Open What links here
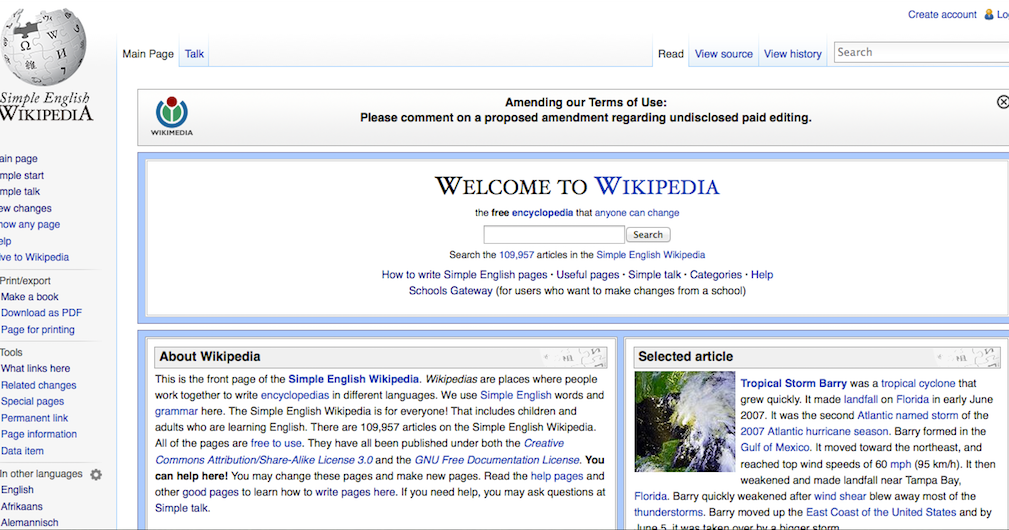Viewport: 1009px width, 530px height. tap(35, 369)
